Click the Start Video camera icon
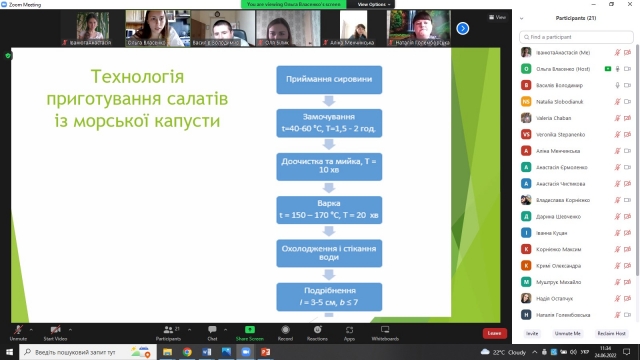The image size is (640, 360). [56, 330]
